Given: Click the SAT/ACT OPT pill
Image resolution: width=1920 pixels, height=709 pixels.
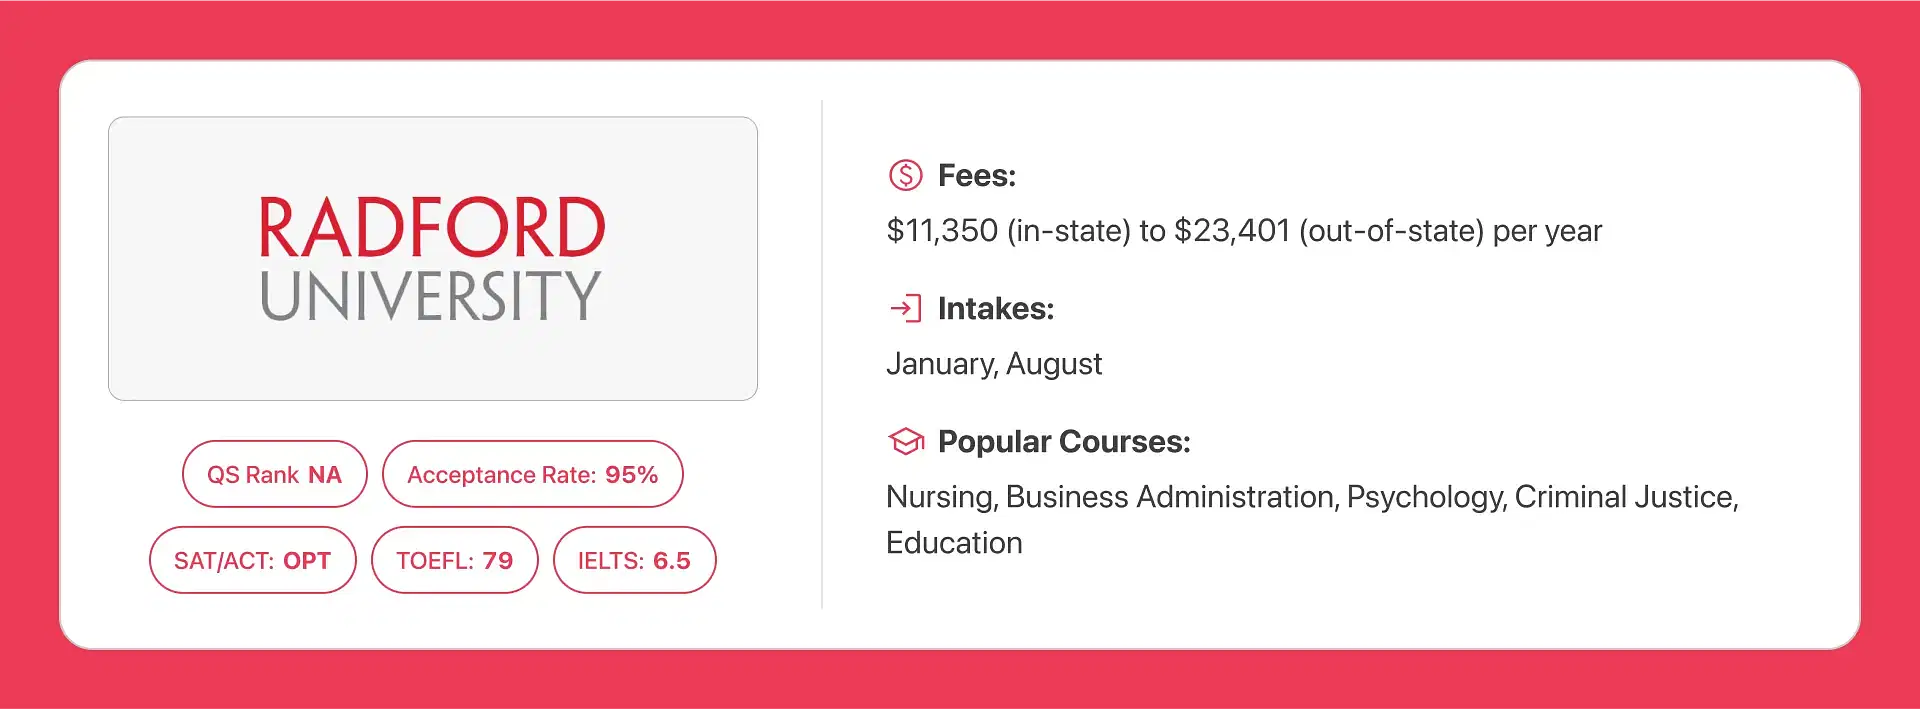Looking at the screenshot, I should point(253,560).
